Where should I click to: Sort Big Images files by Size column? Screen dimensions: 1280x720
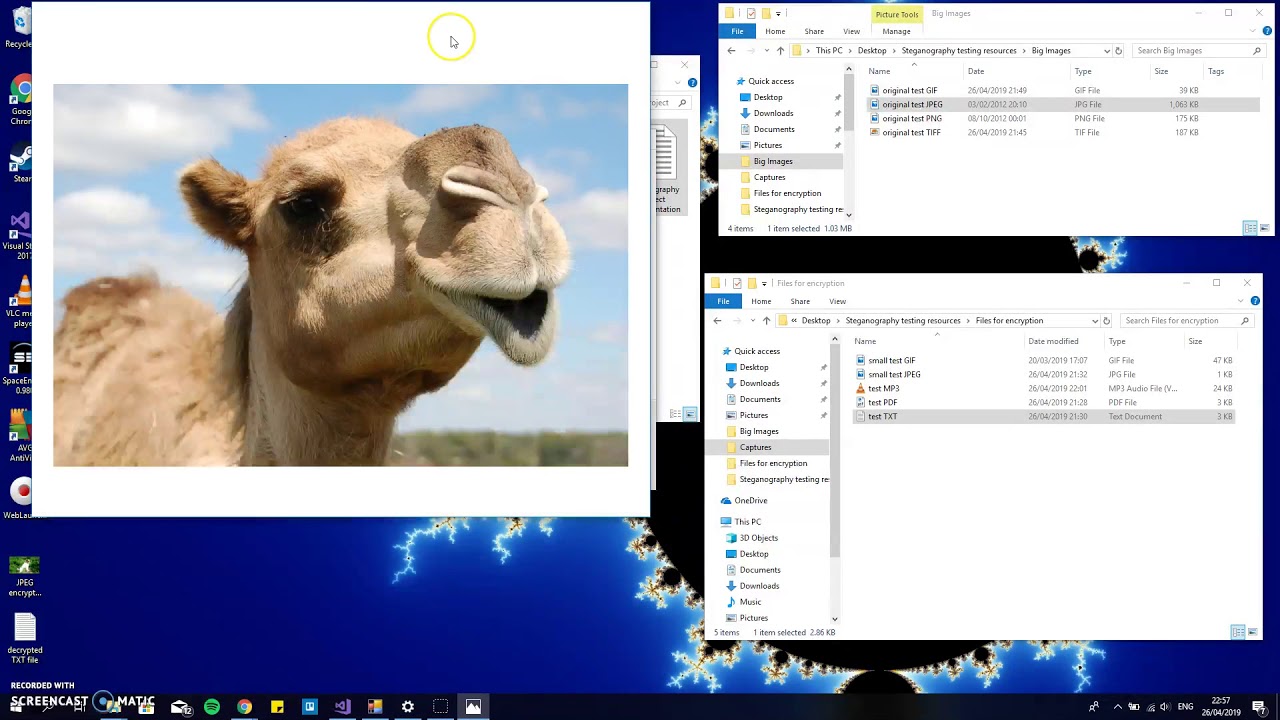1161,71
